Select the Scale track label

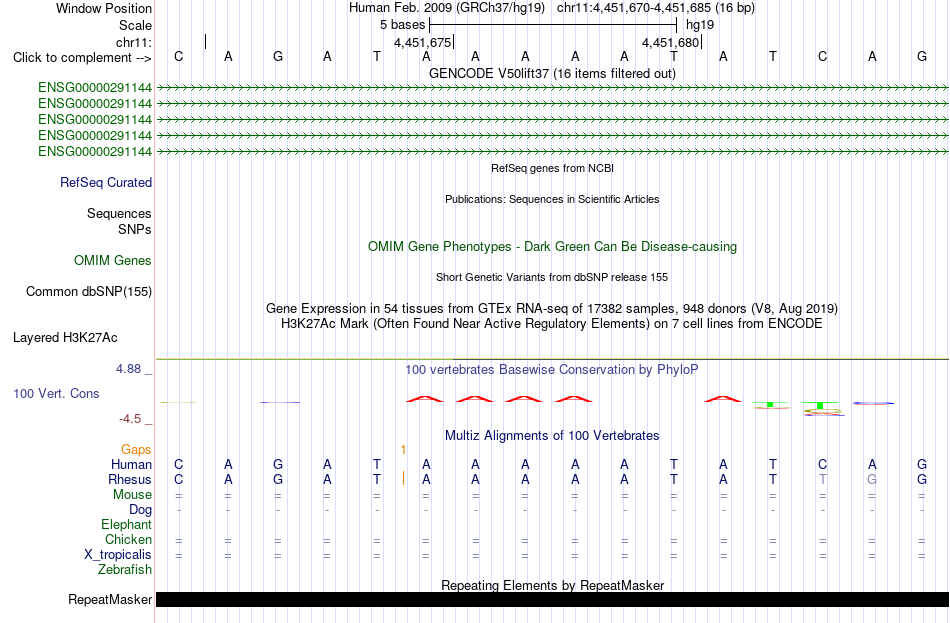(x=135, y=25)
